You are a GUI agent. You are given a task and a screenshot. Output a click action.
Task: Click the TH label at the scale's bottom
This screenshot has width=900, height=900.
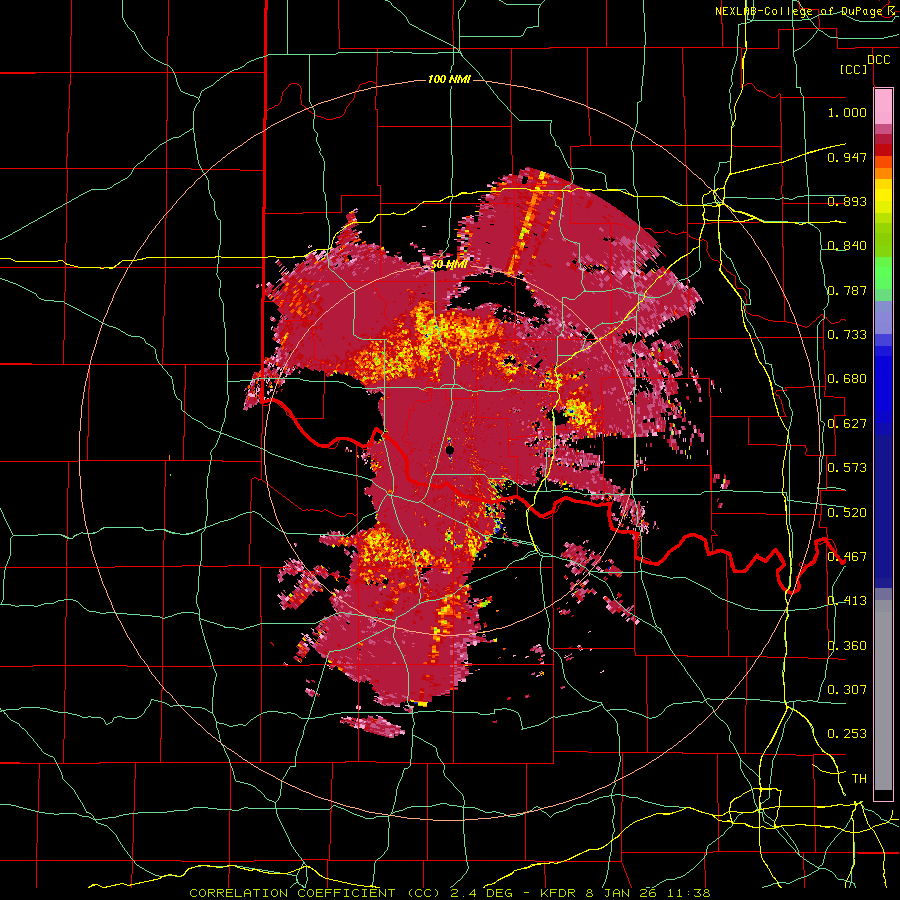pyautogui.click(x=859, y=779)
